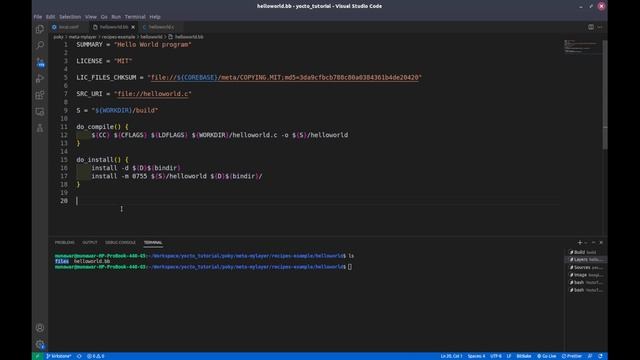Close the terminal panel

point(601,242)
